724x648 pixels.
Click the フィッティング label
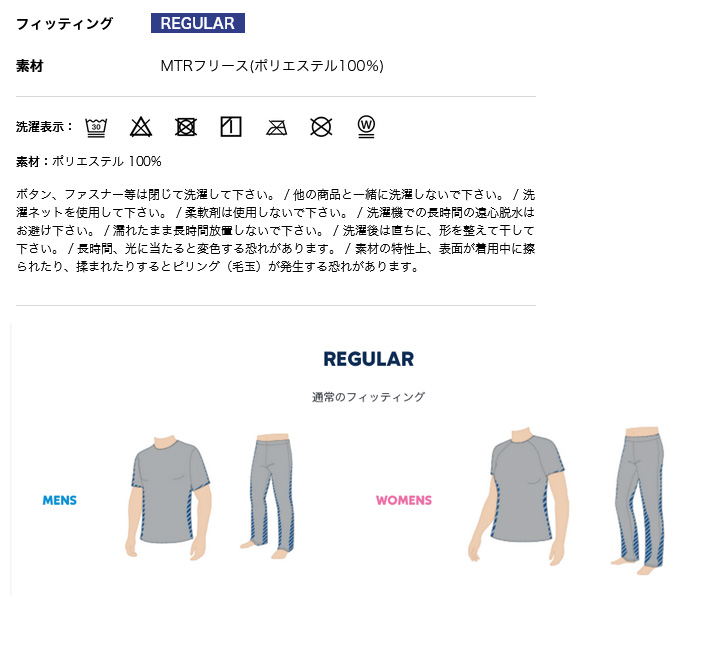64,23
